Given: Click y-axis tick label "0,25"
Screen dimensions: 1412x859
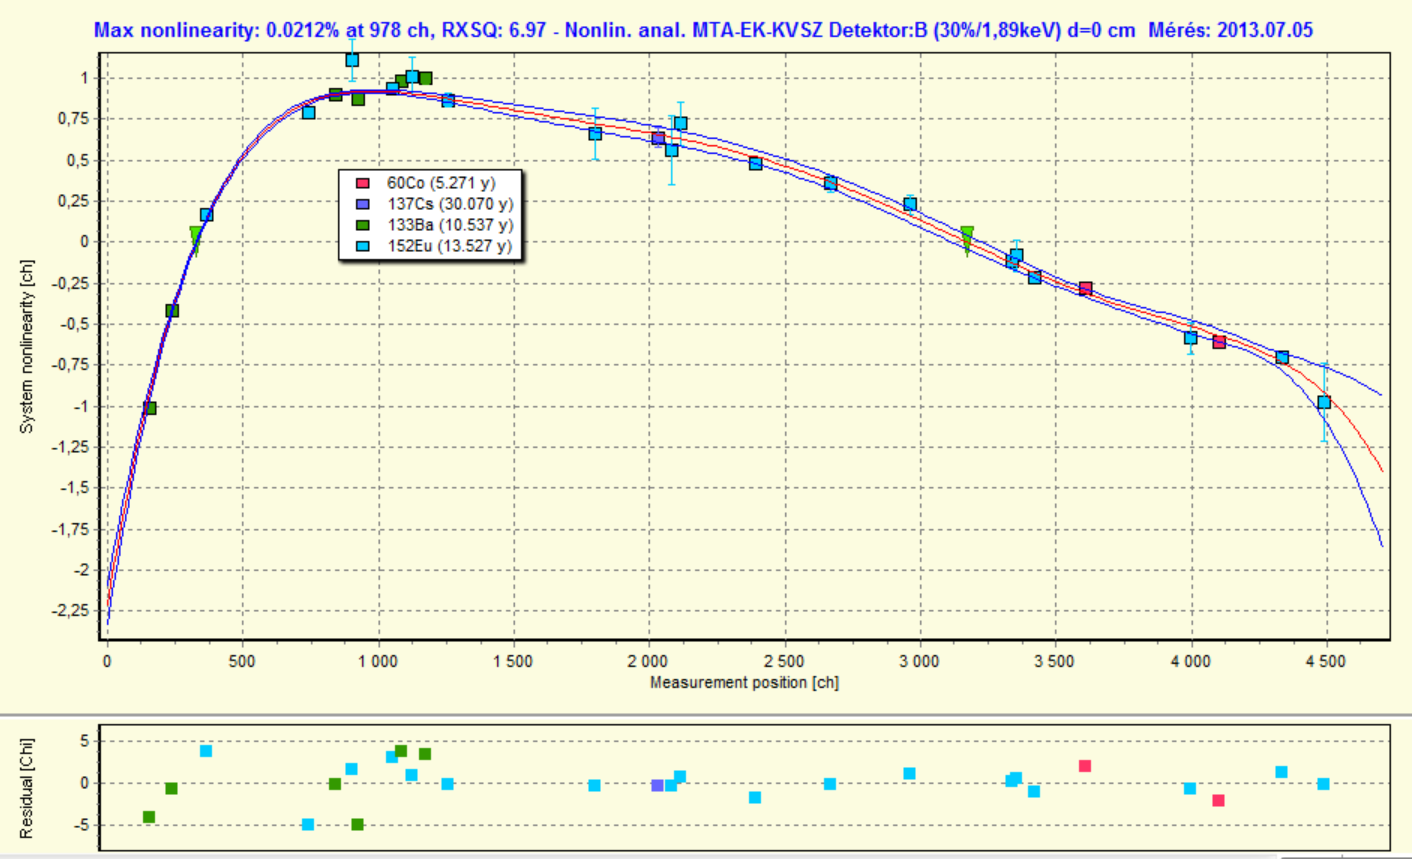Looking at the screenshot, I should [73, 201].
